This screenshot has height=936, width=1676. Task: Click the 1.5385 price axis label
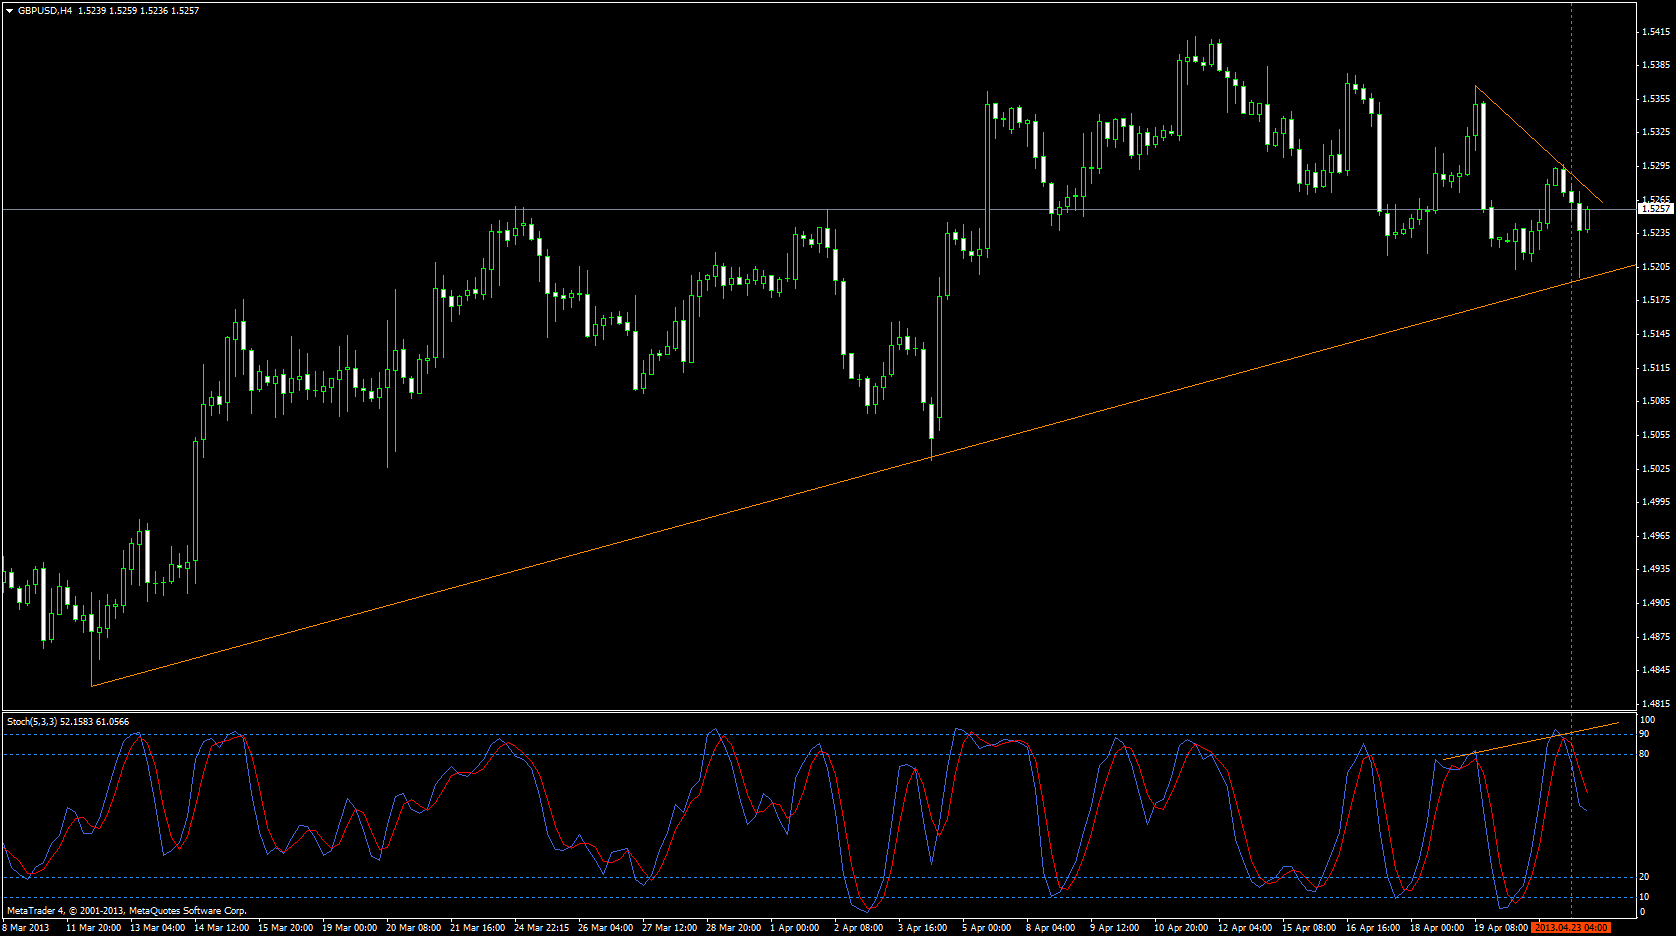click(x=1655, y=65)
